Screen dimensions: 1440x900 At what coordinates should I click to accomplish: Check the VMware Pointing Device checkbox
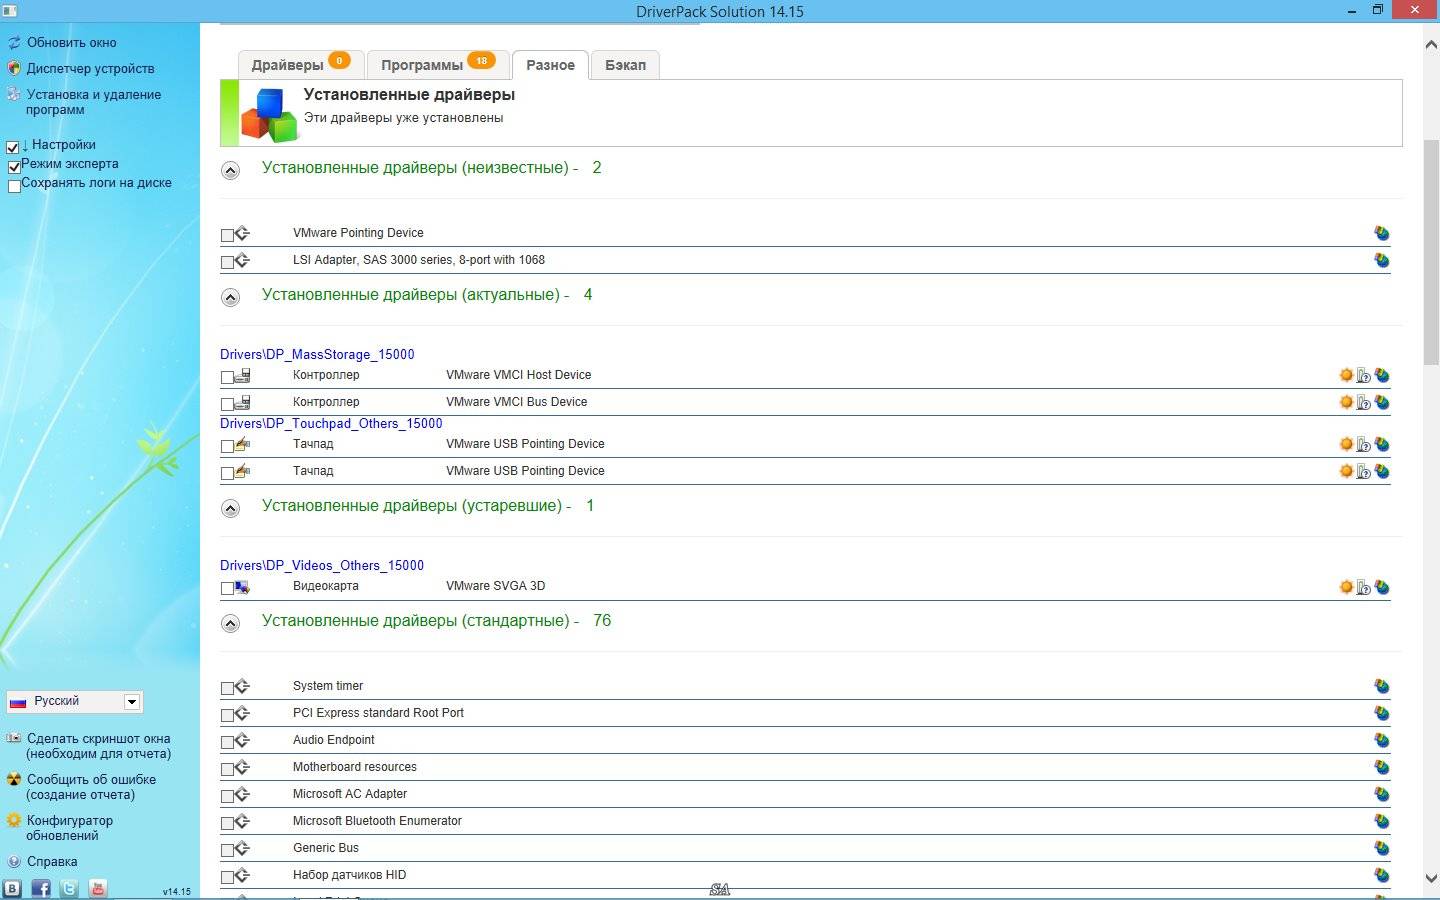pos(227,235)
